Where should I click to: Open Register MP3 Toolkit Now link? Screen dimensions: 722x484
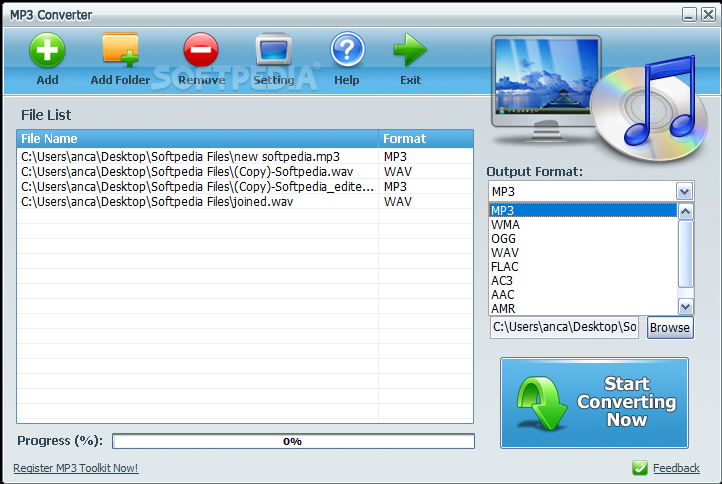pyautogui.click(x=76, y=468)
